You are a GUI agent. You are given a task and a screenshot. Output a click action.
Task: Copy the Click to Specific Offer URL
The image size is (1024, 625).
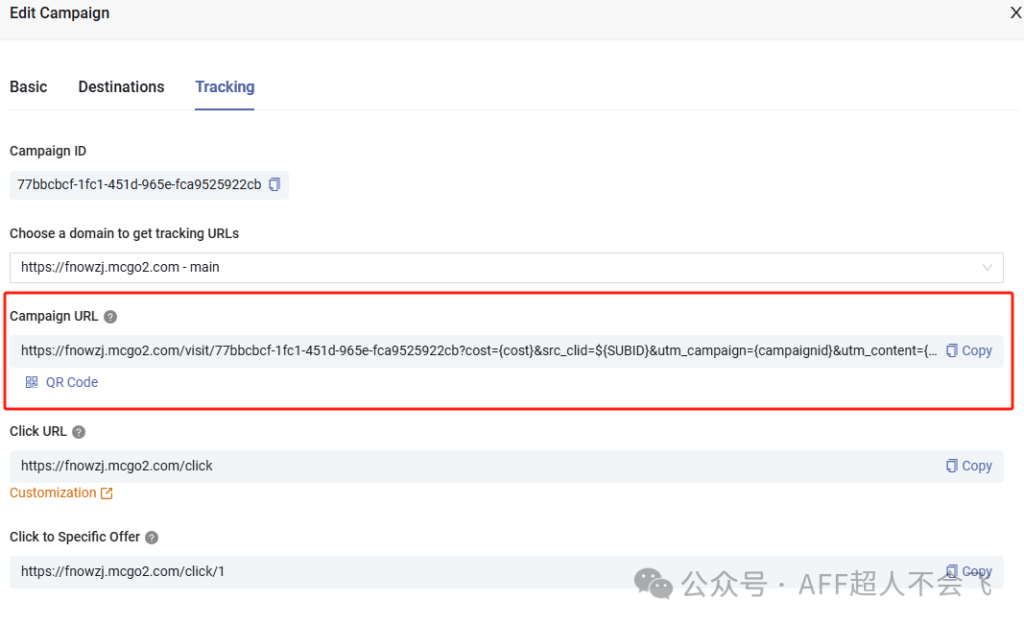point(969,571)
